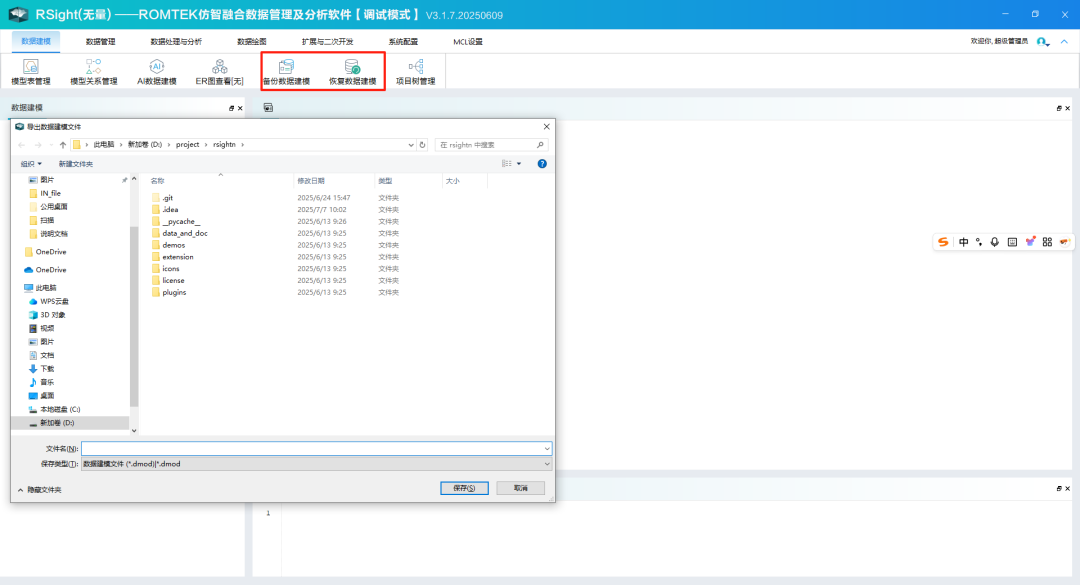
Task: Click 备份数据建模 backup tool
Action: (x=287, y=72)
